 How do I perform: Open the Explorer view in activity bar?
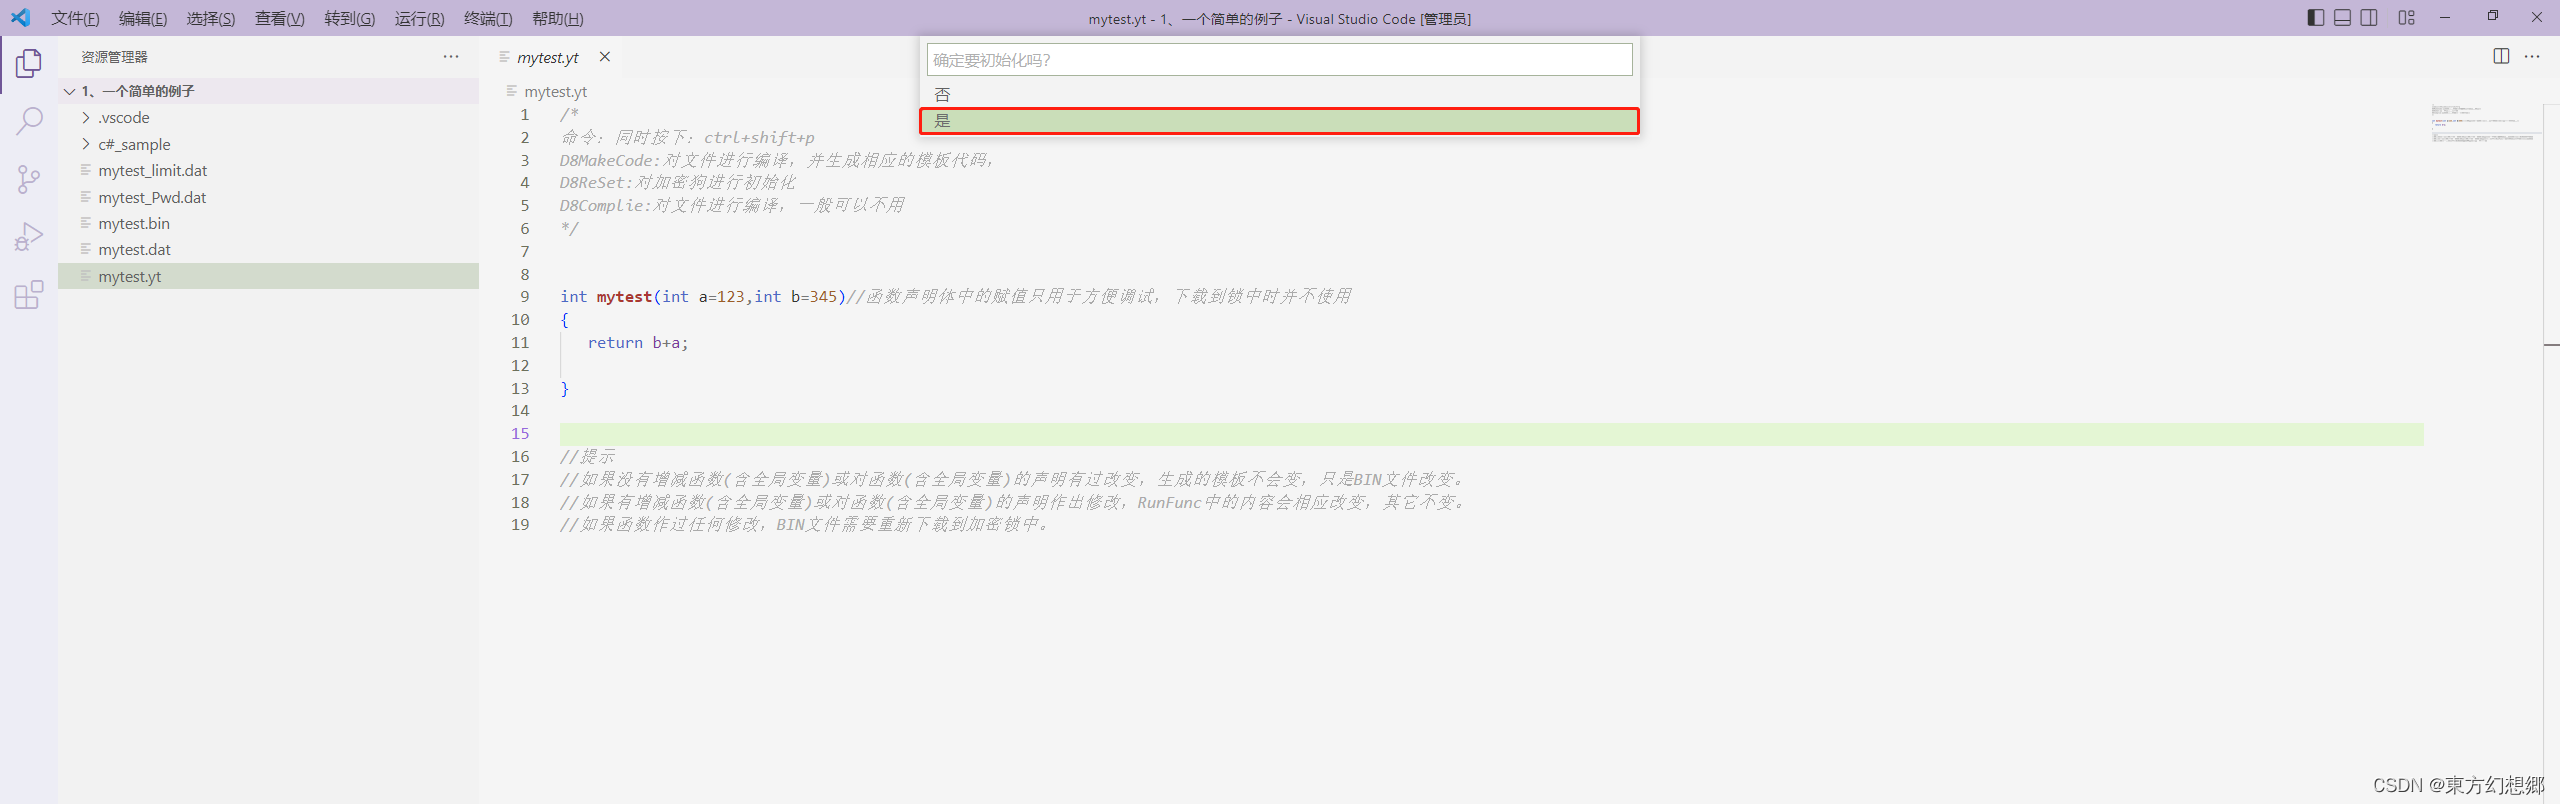(x=29, y=64)
